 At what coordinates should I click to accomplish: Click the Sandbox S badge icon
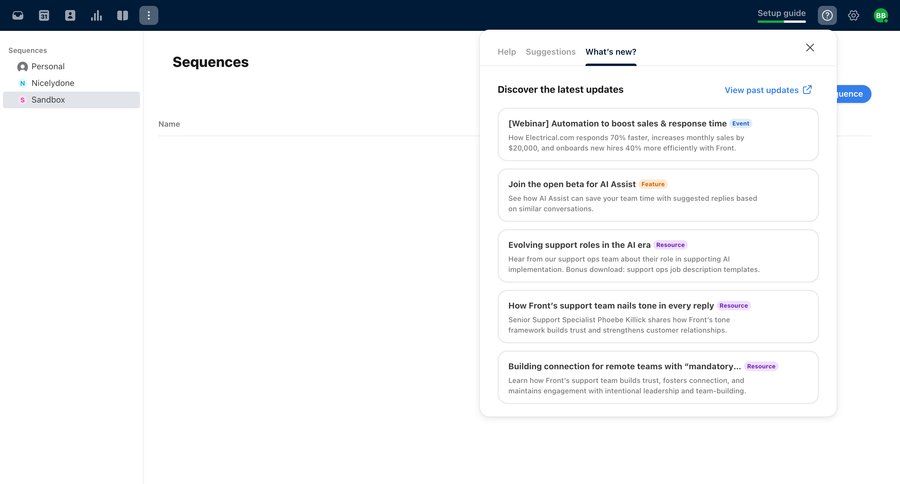click(22, 100)
